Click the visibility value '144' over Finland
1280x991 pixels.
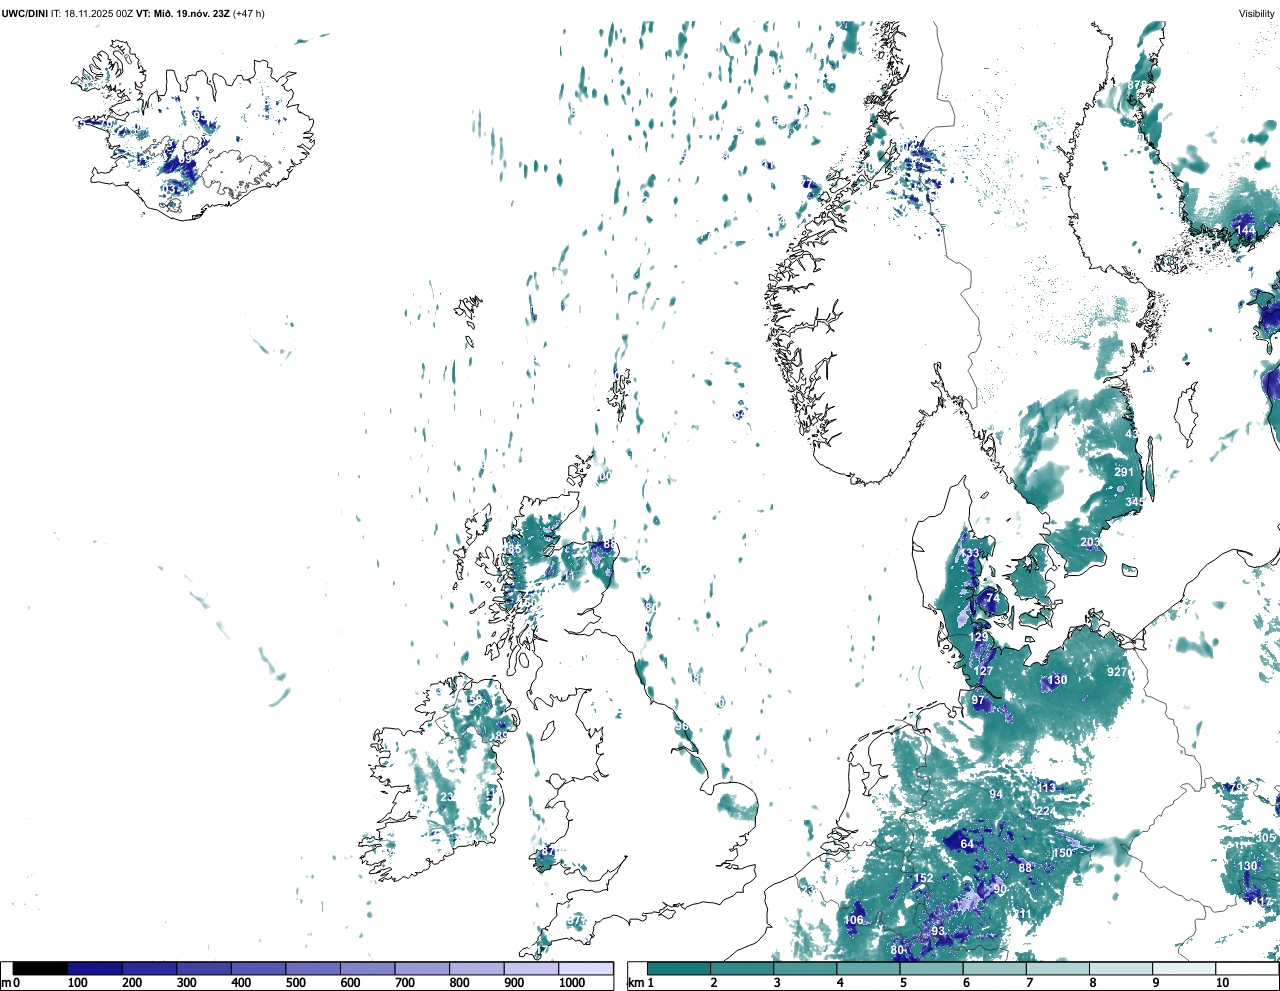(x=1245, y=230)
